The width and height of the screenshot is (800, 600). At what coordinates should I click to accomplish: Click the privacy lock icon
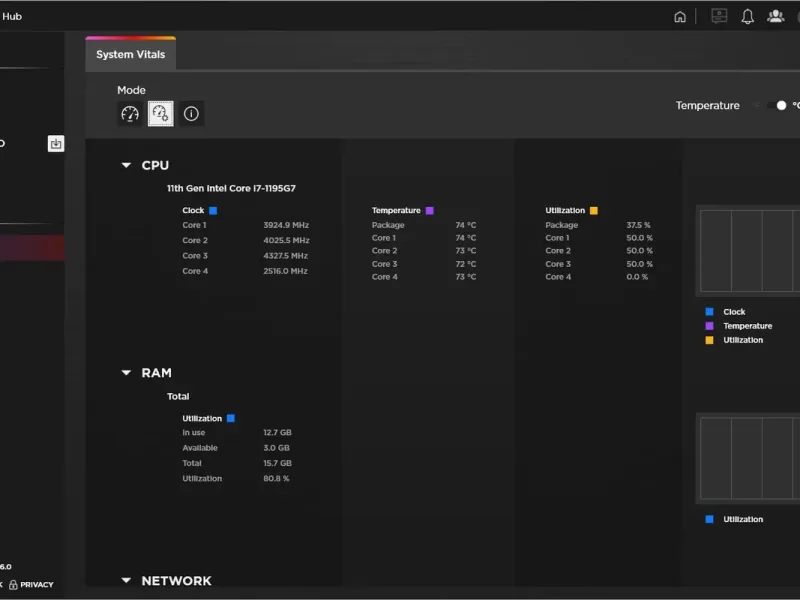13,585
